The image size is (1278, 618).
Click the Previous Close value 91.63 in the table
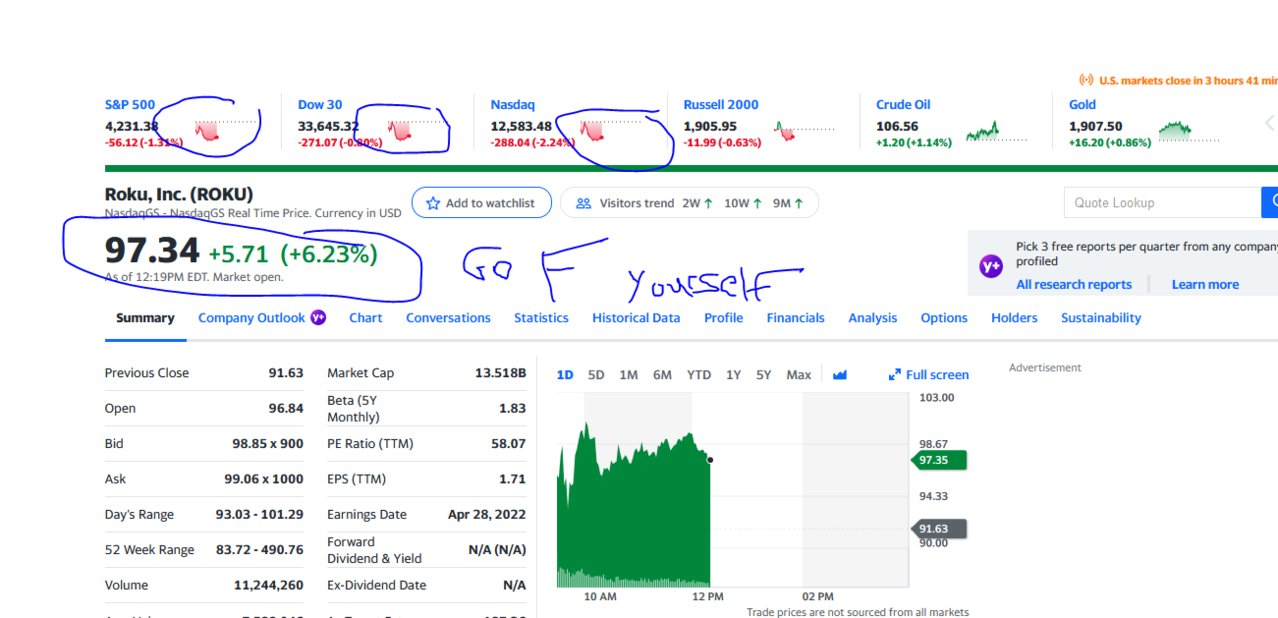click(x=286, y=373)
